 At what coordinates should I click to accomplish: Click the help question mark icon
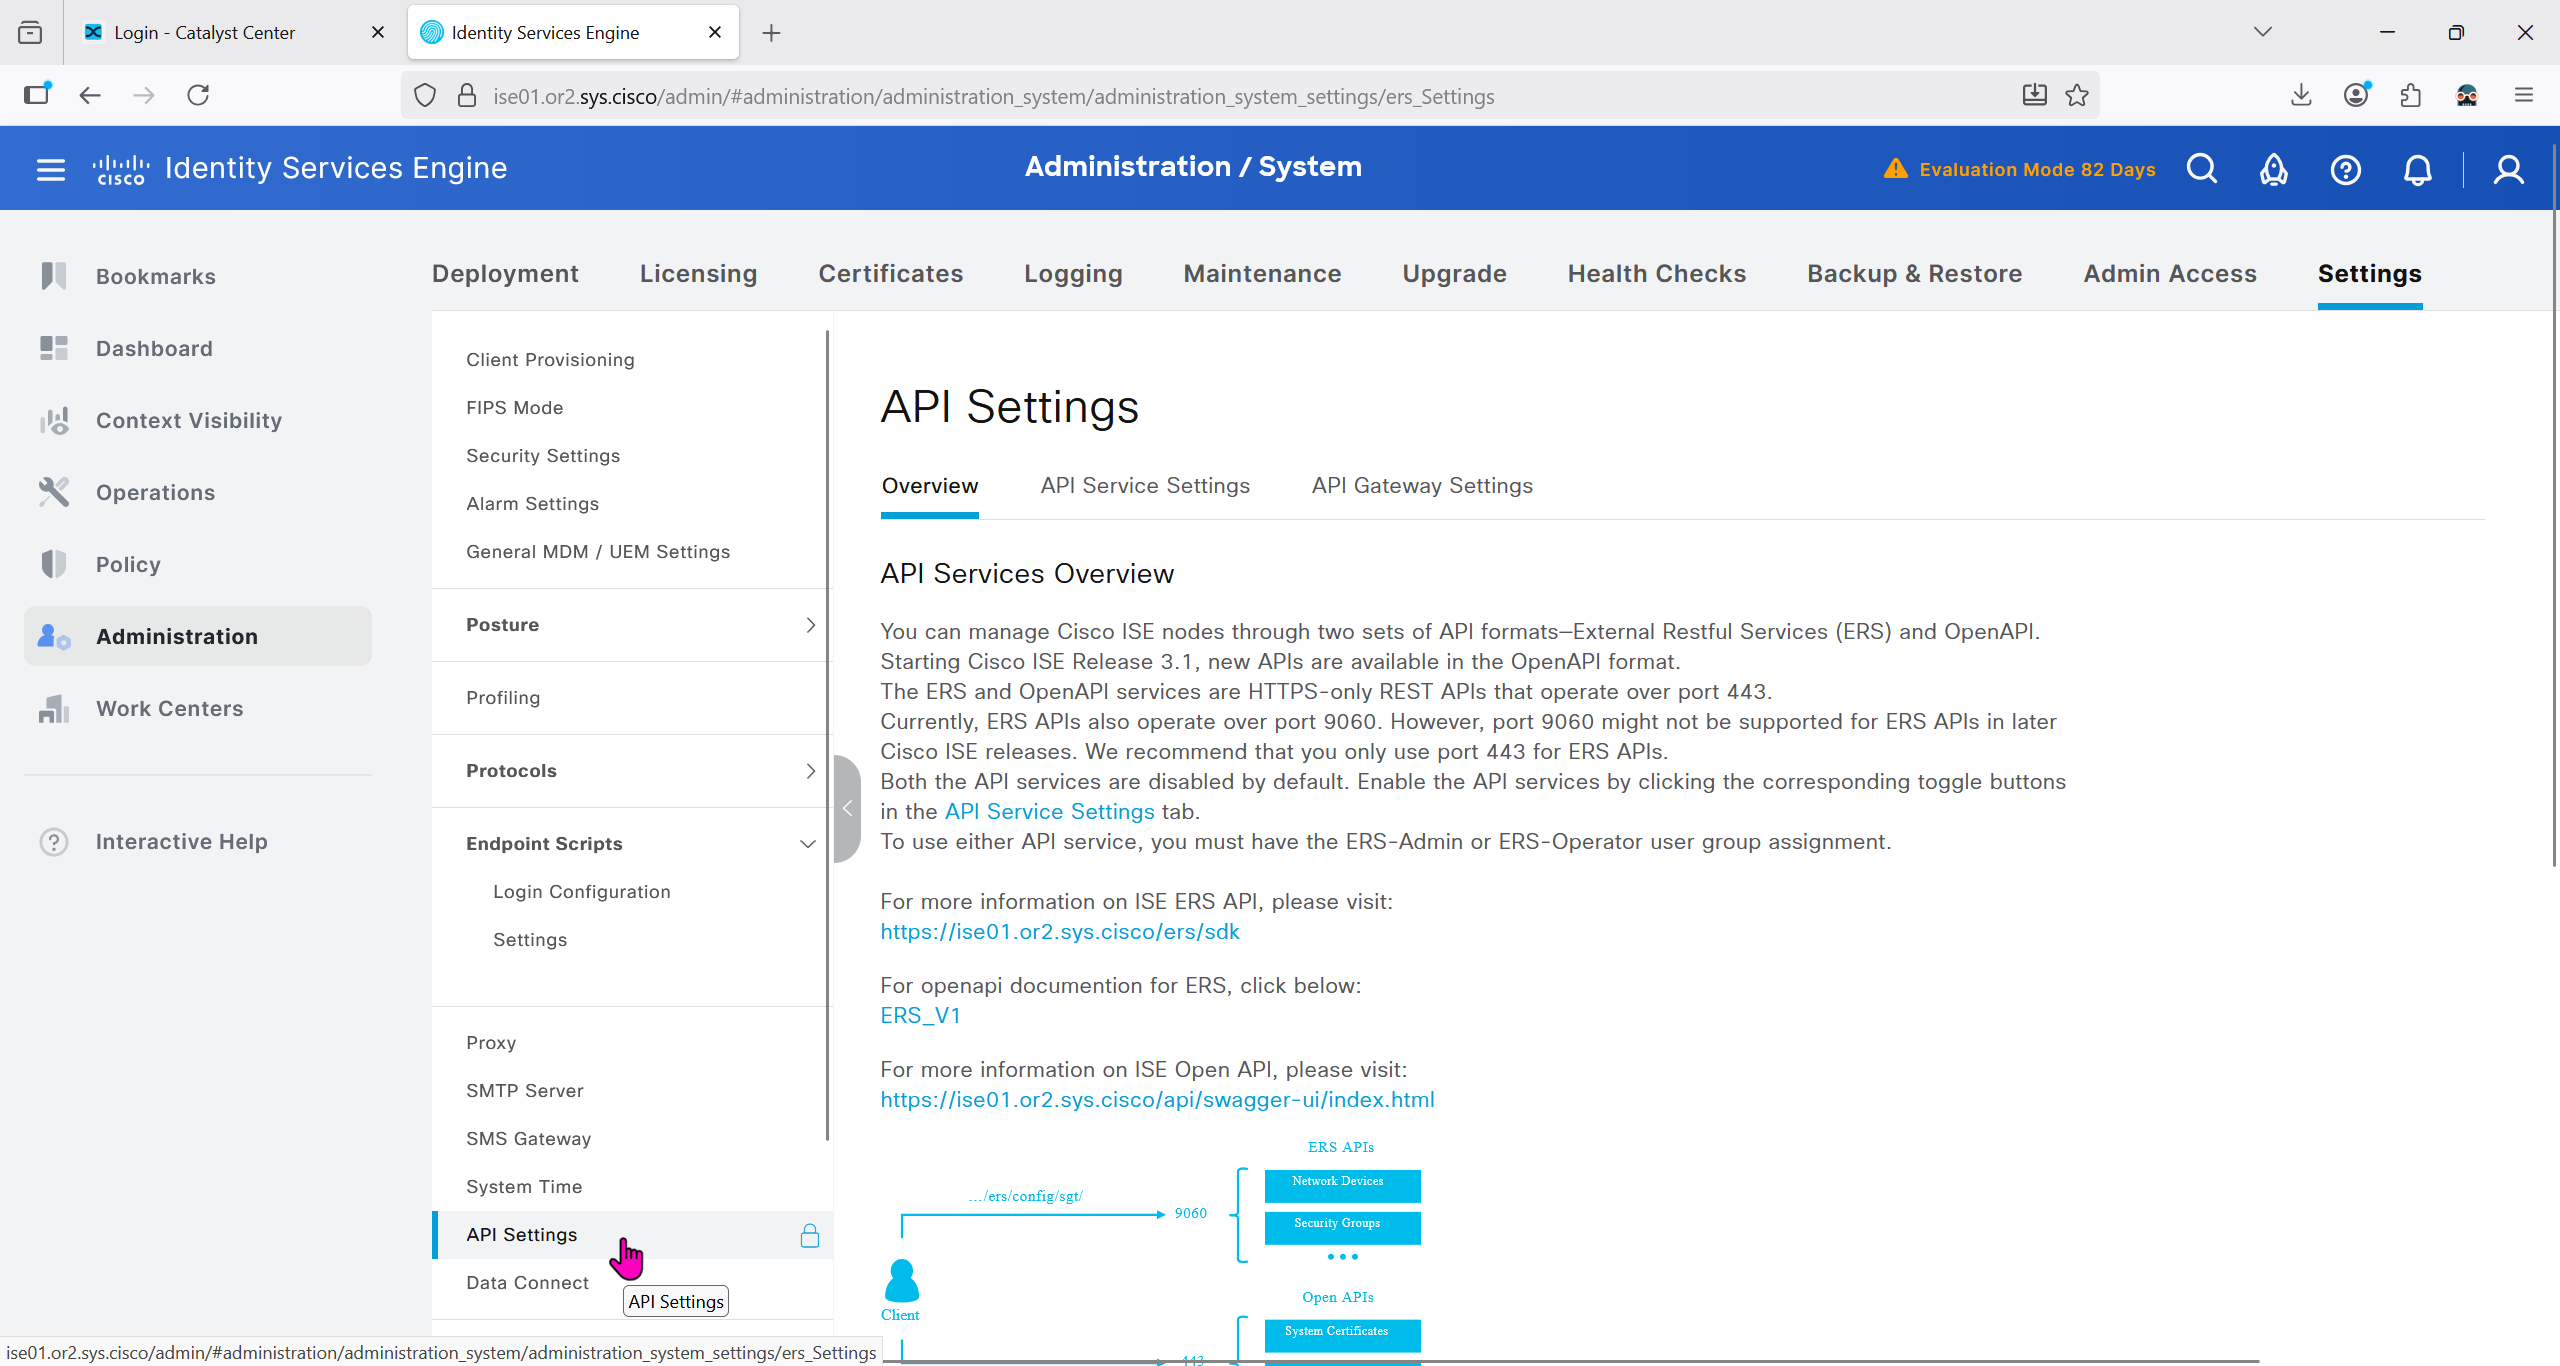coord(2345,169)
